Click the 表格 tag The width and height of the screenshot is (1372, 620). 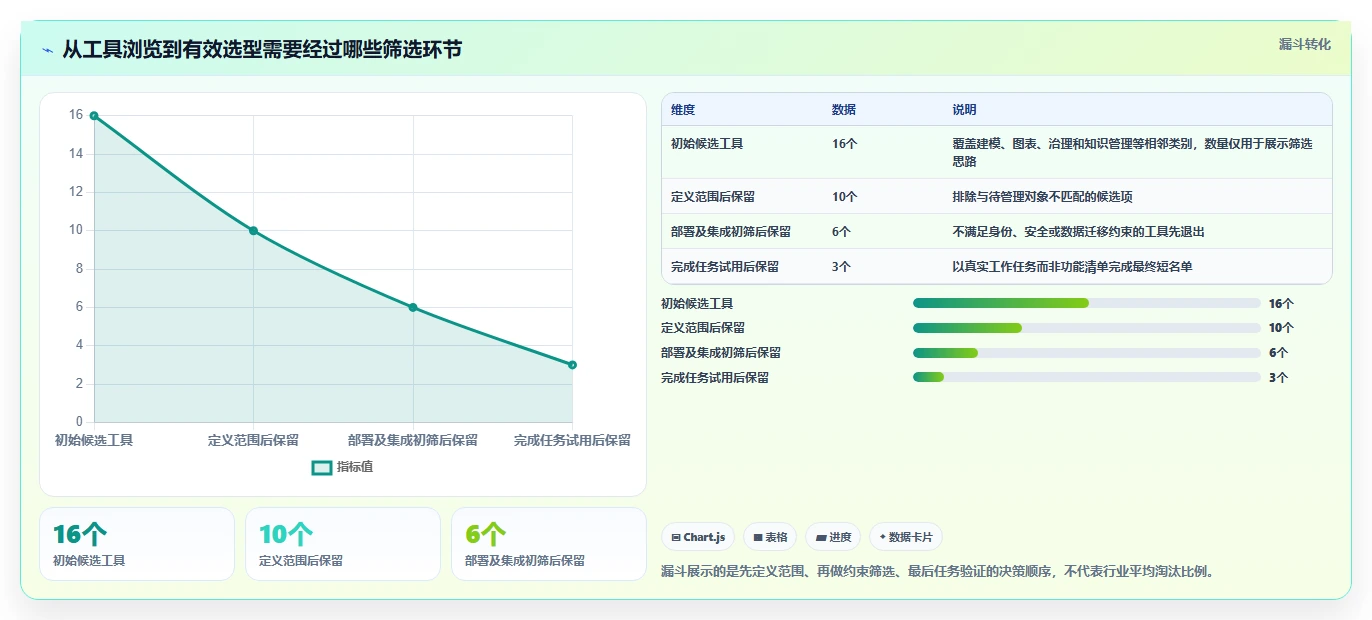[770, 537]
